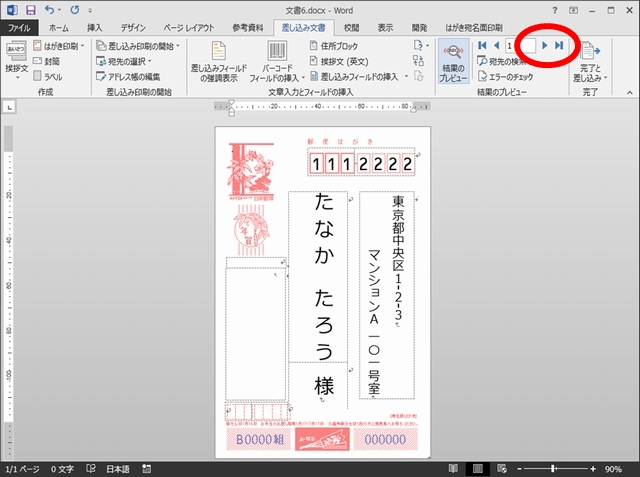Click アドレス帳の編集

(128, 76)
